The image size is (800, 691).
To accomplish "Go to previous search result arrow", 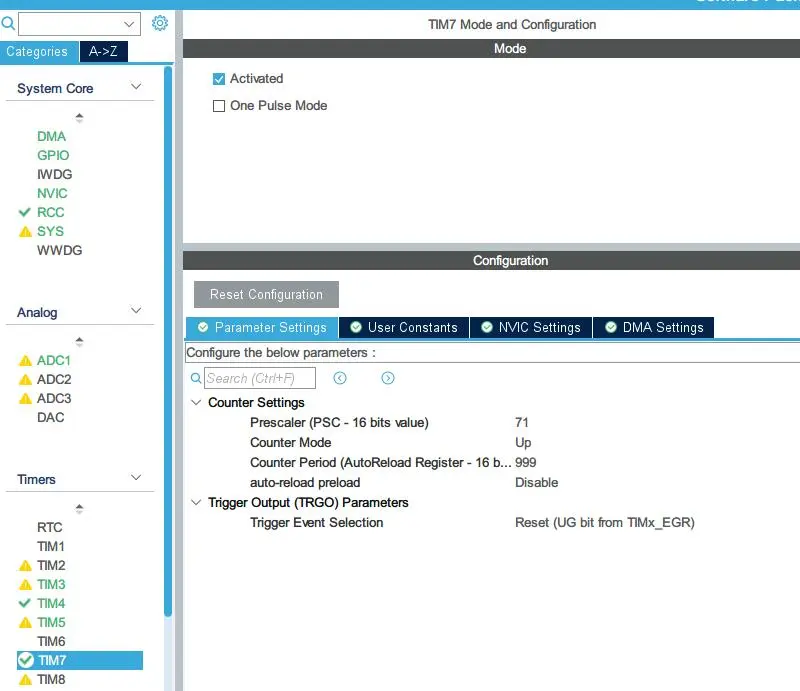I will coord(340,378).
